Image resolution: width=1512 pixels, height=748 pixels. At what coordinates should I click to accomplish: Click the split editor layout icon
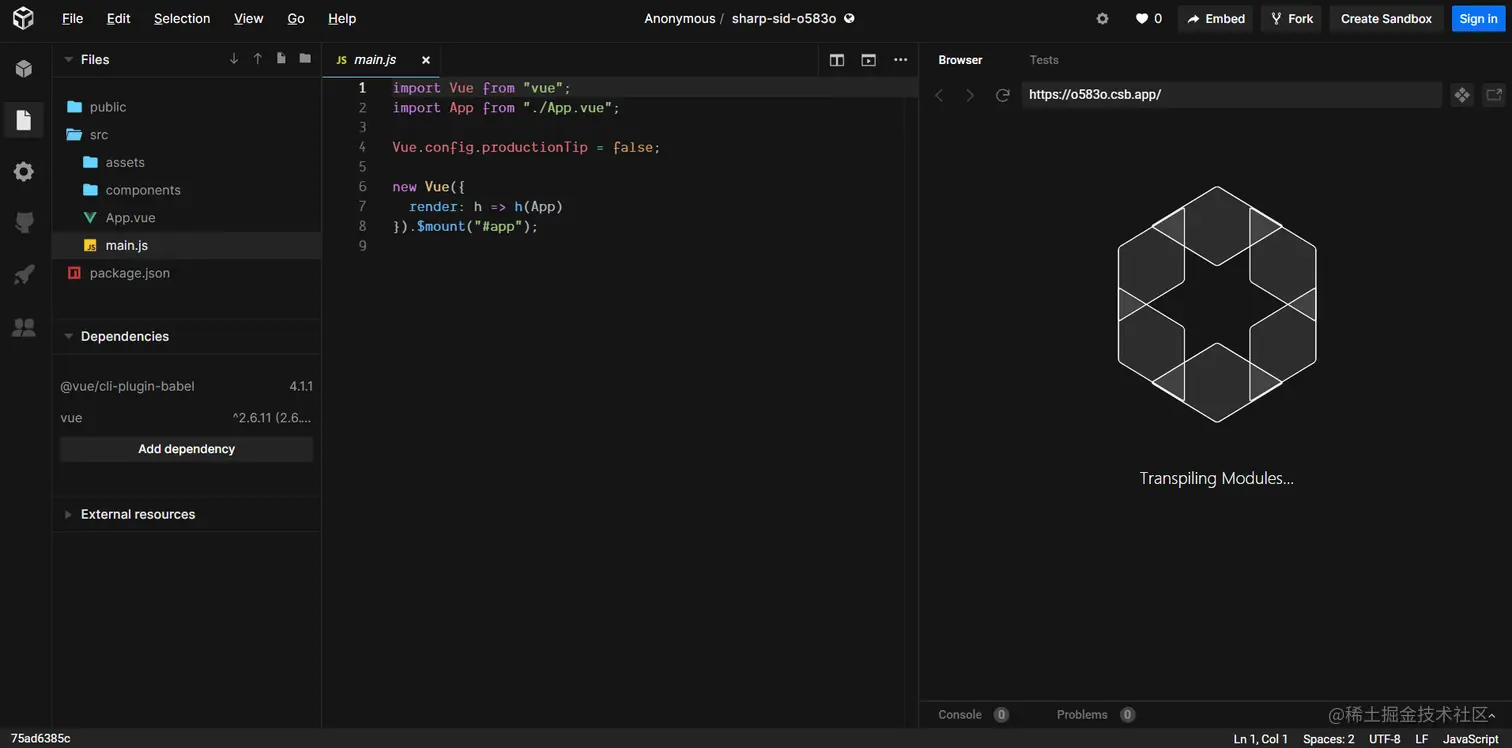(x=837, y=60)
